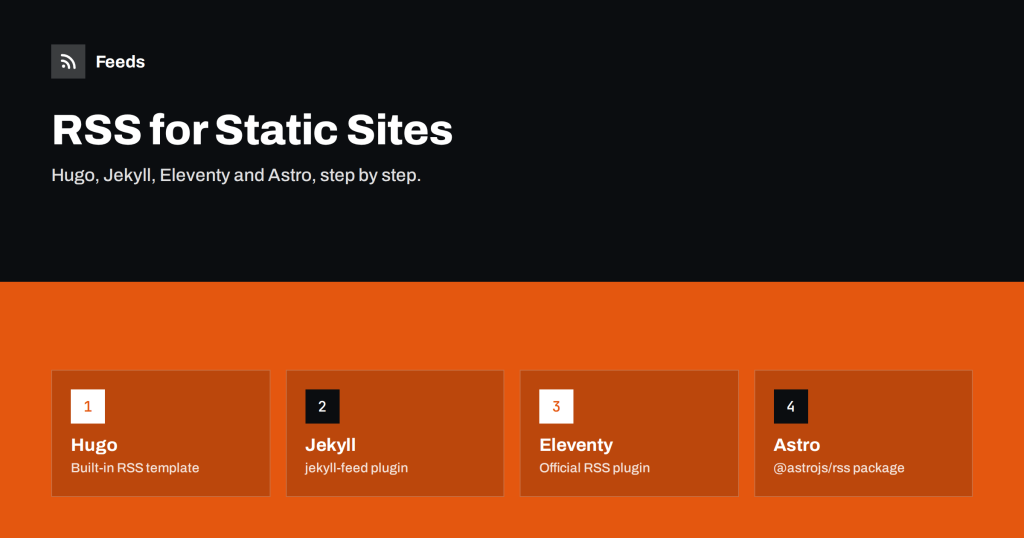Click the number 3 badge
This screenshot has width=1024, height=538.
click(x=556, y=406)
